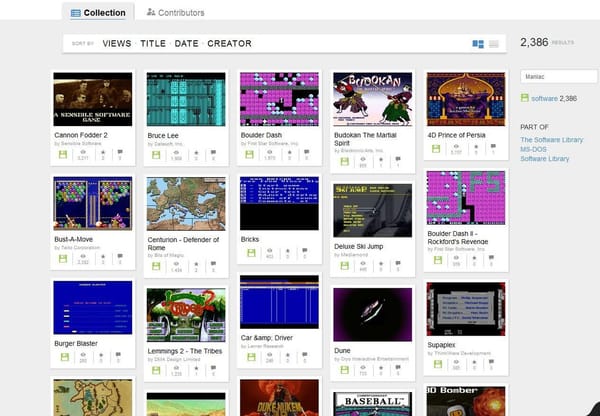The height and width of the screenshot is (416, 600).
Task: Open Bruce Lee game thumbnail
Action: [x=186, y=99]
